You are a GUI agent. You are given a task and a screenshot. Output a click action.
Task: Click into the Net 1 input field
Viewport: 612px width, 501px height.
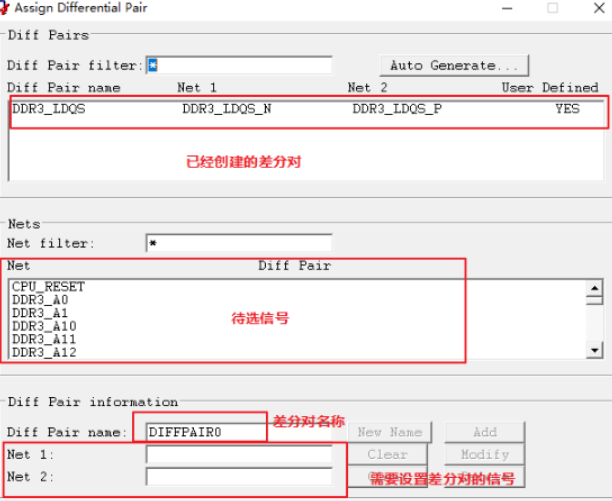click(239, 455)
